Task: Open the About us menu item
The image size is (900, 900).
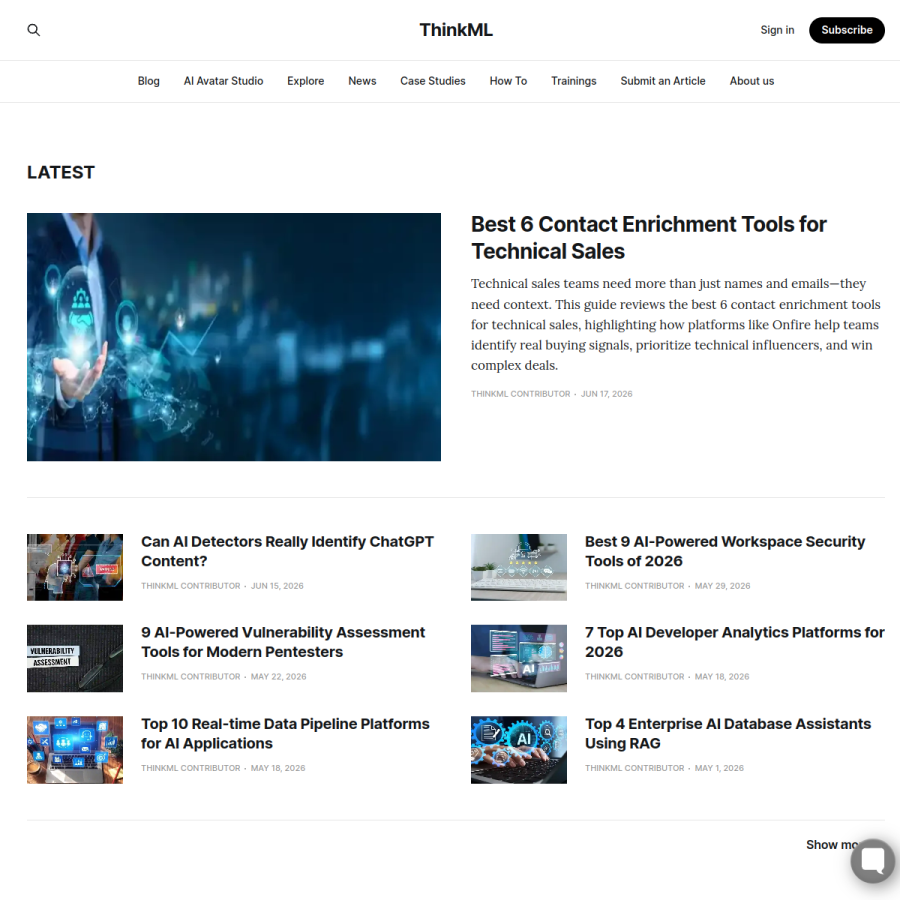Action: [x=751, y=81]
